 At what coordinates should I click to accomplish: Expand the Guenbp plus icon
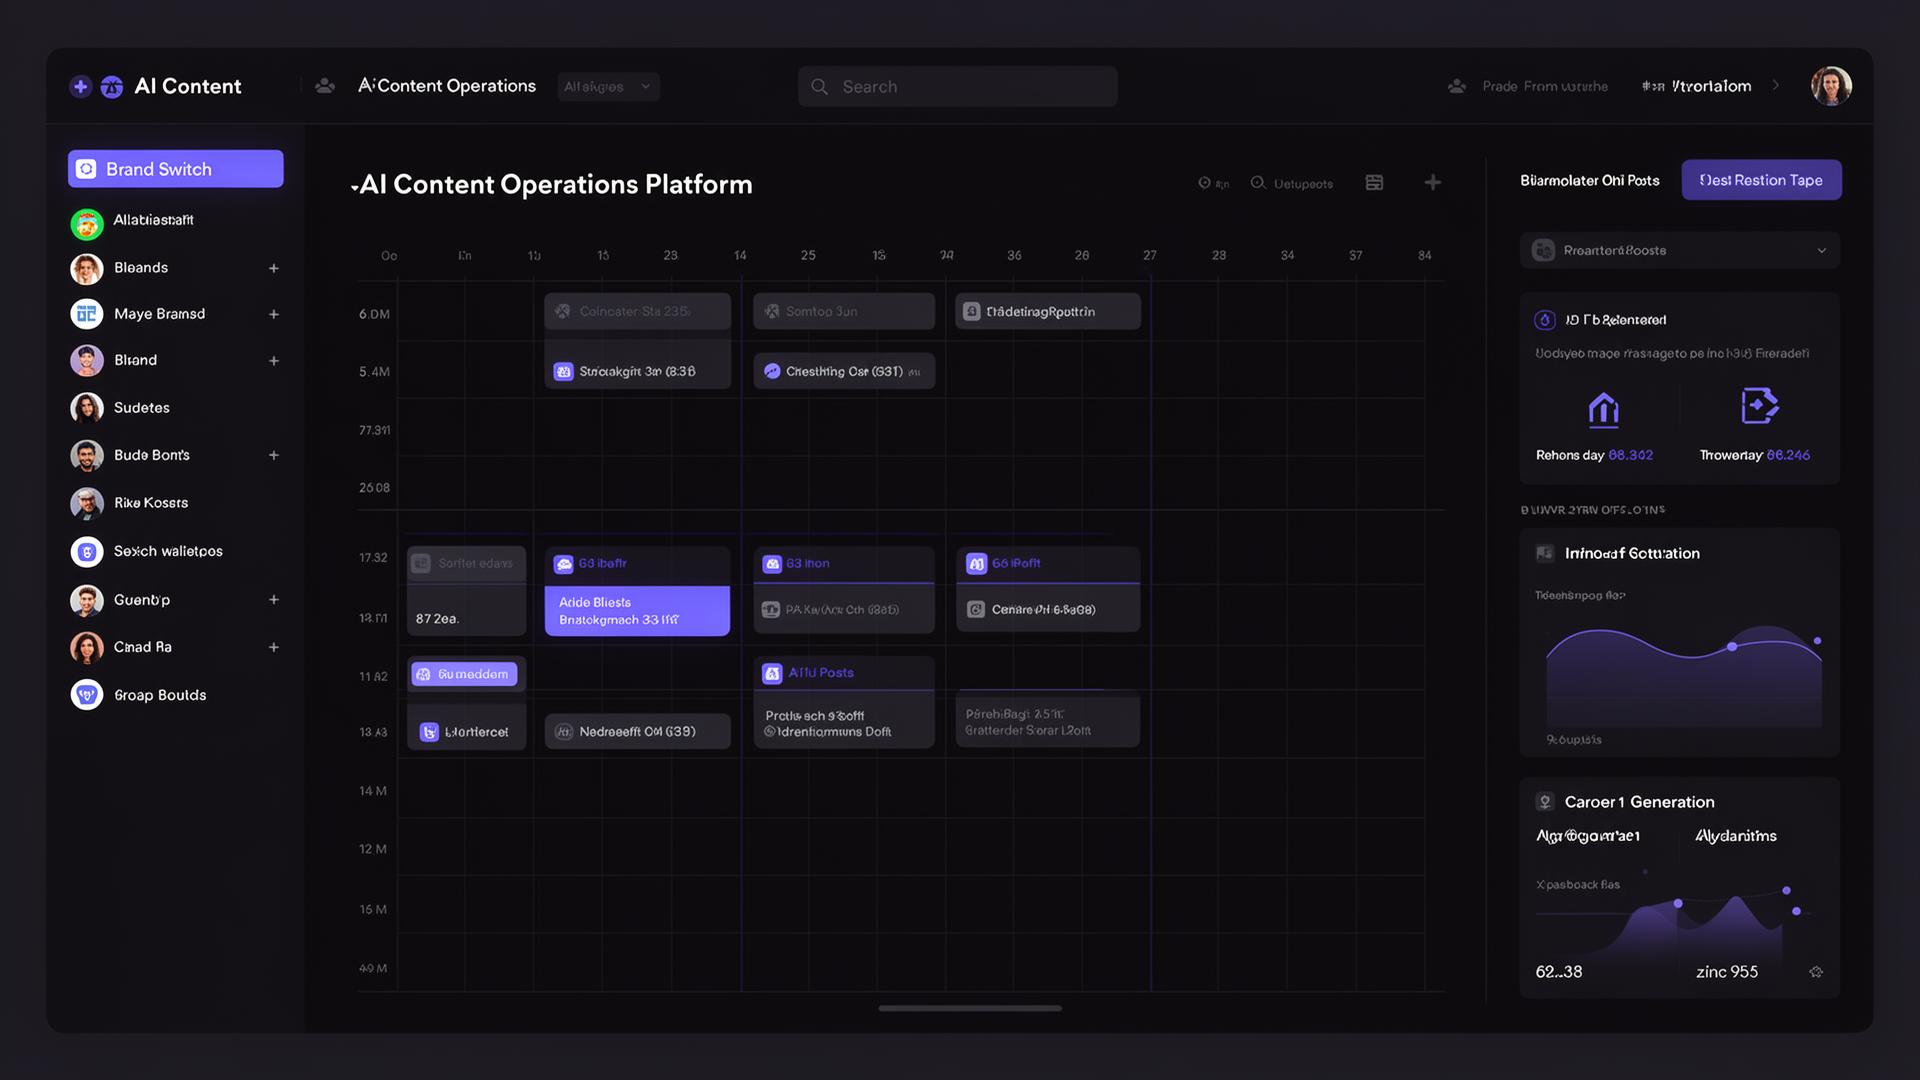[x=273, y=600]
